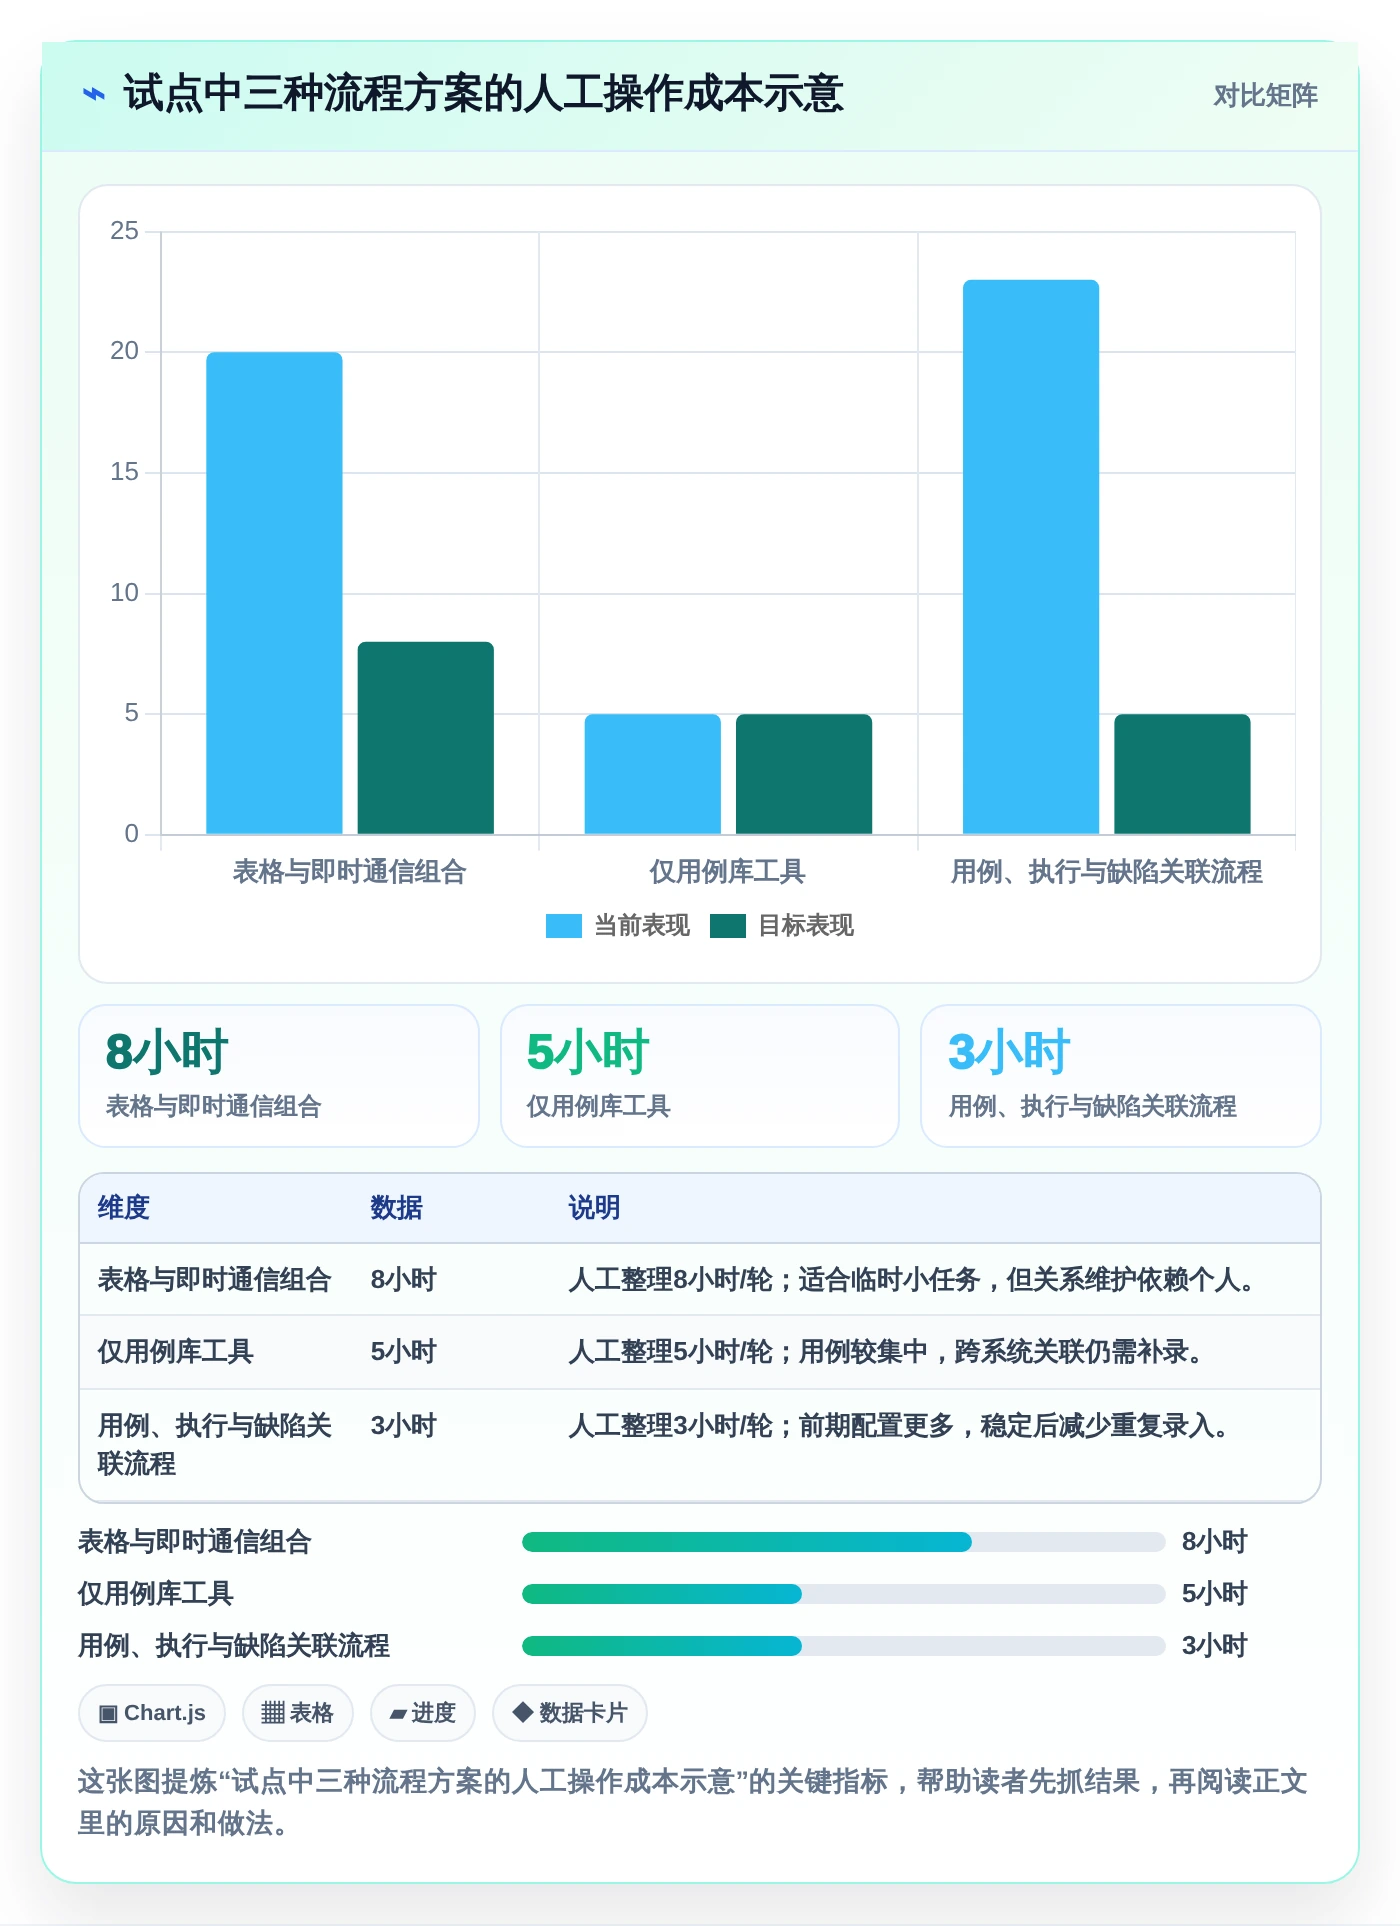
Task: Click the 5小时 value beside the progress bar
Action: (1215, 1594)
